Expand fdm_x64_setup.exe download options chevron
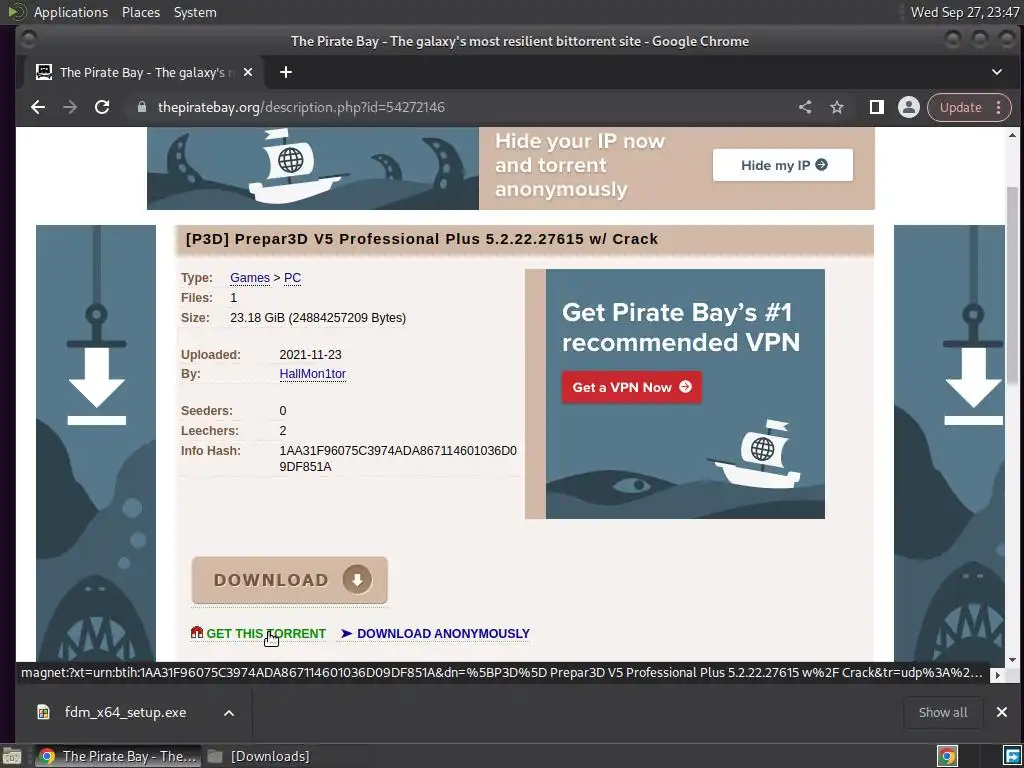This screenshot has height=768, width=1024. point(229,713)
